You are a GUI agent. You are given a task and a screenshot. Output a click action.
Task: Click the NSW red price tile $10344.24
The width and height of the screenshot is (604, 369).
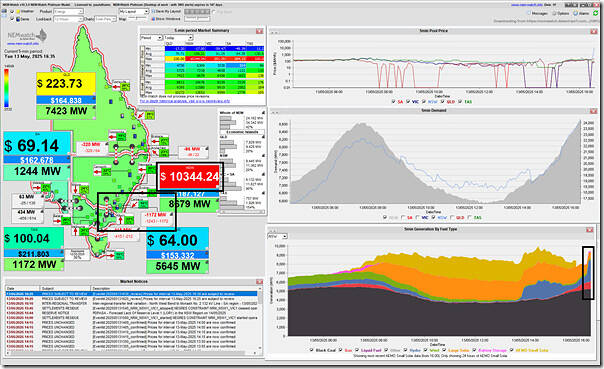click(190, 177)
